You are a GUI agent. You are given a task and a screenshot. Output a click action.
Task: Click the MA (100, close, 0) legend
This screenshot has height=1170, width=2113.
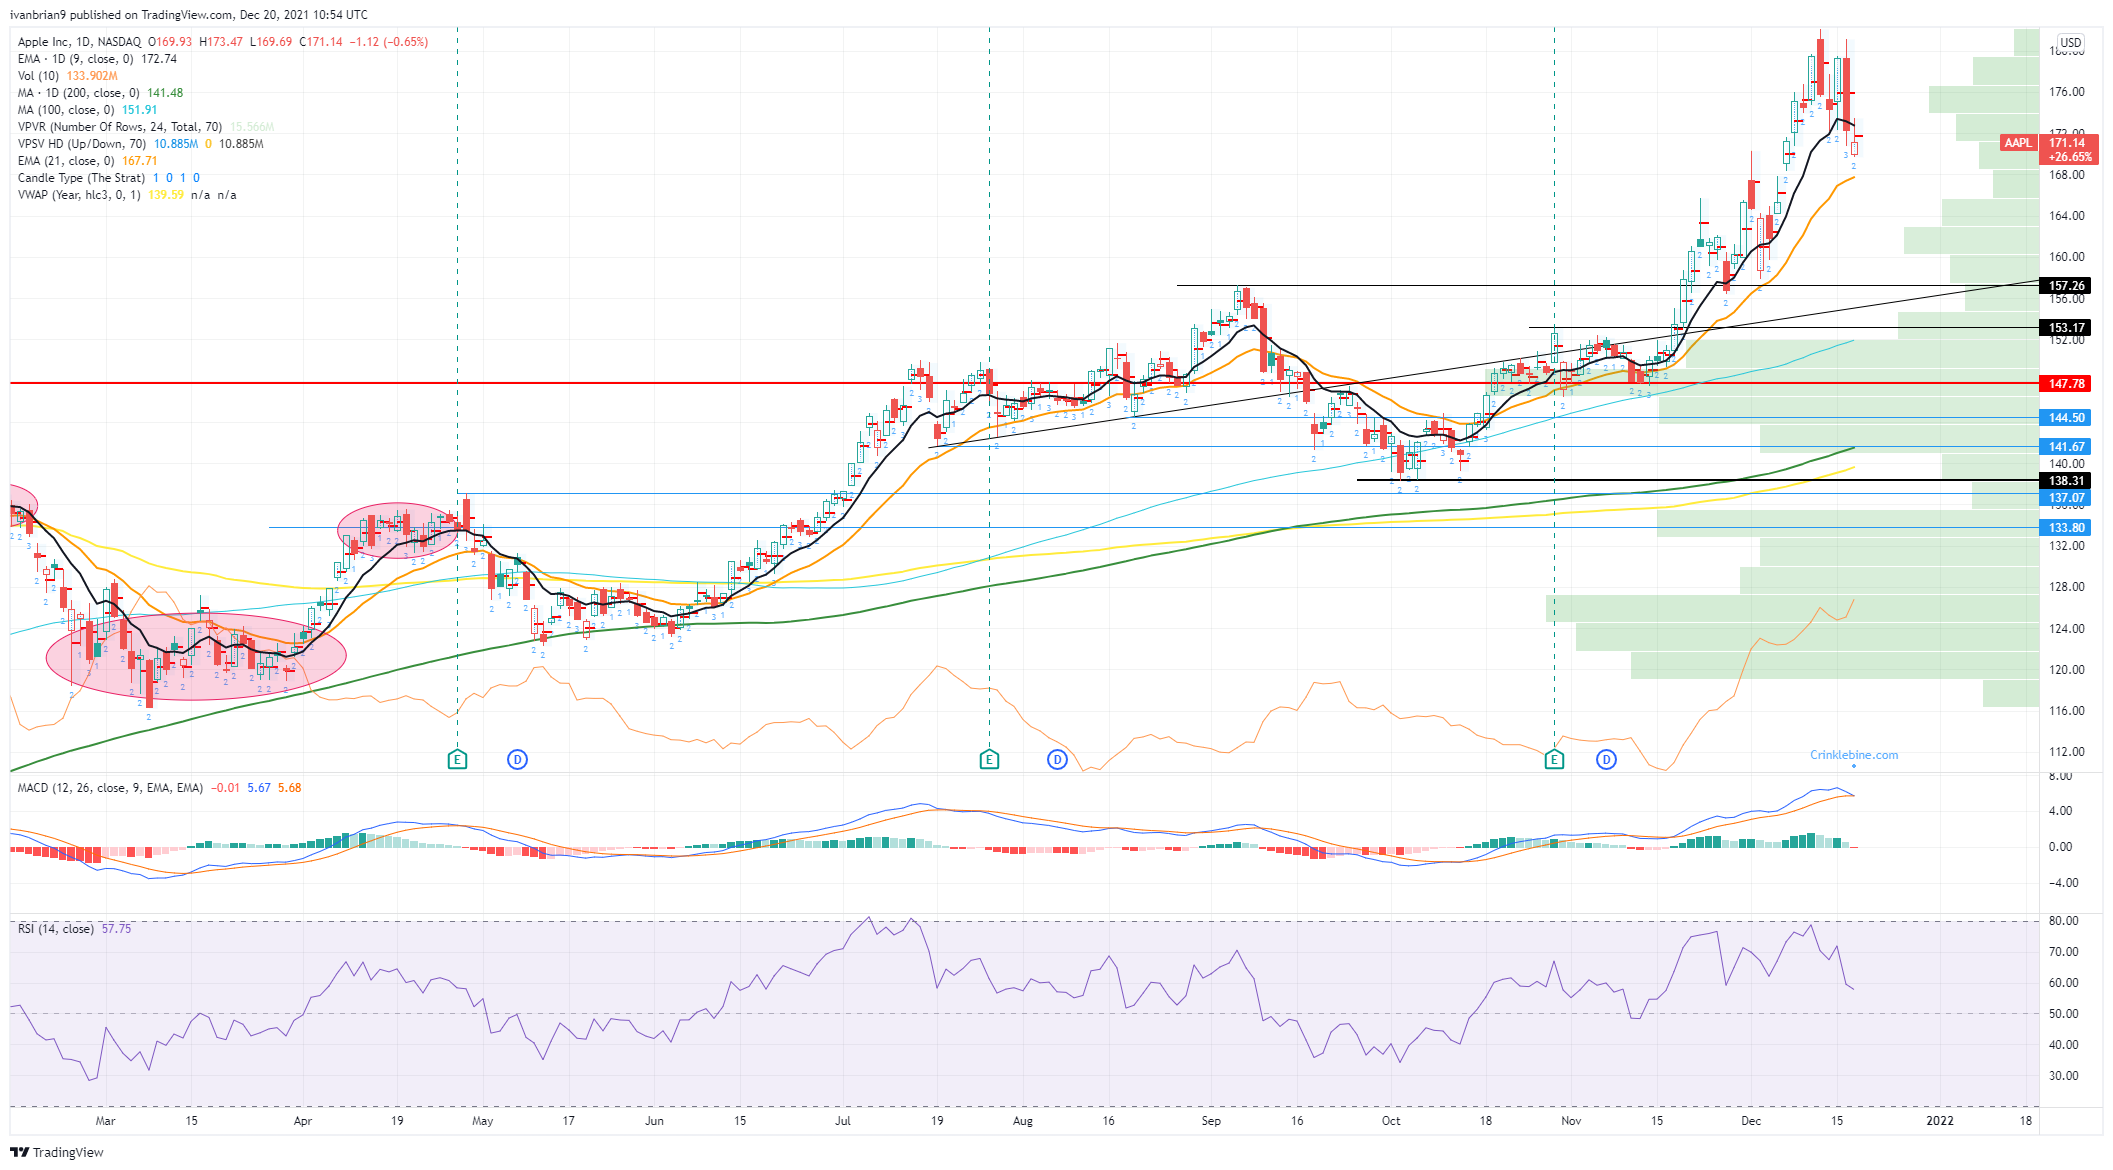pos(87,110)
